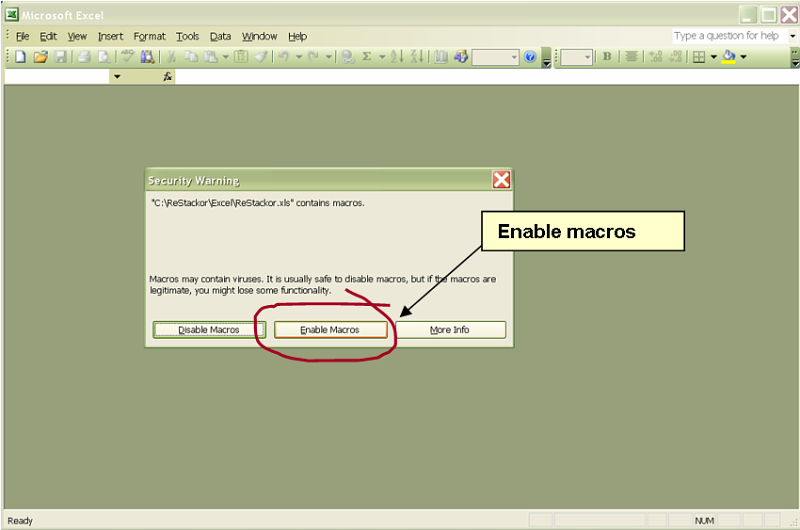Click the Ready status bar text
Screen dimensions: 800x530
click(x=20, y=520)
